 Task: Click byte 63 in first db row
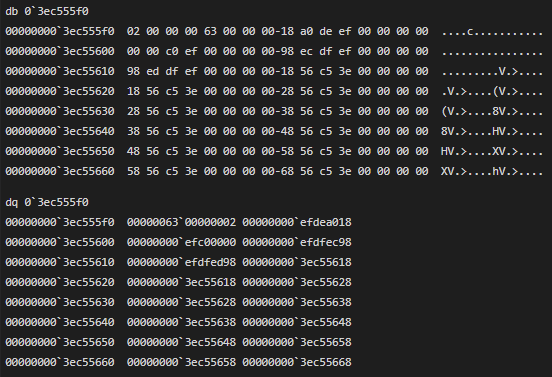pos(210,31)
